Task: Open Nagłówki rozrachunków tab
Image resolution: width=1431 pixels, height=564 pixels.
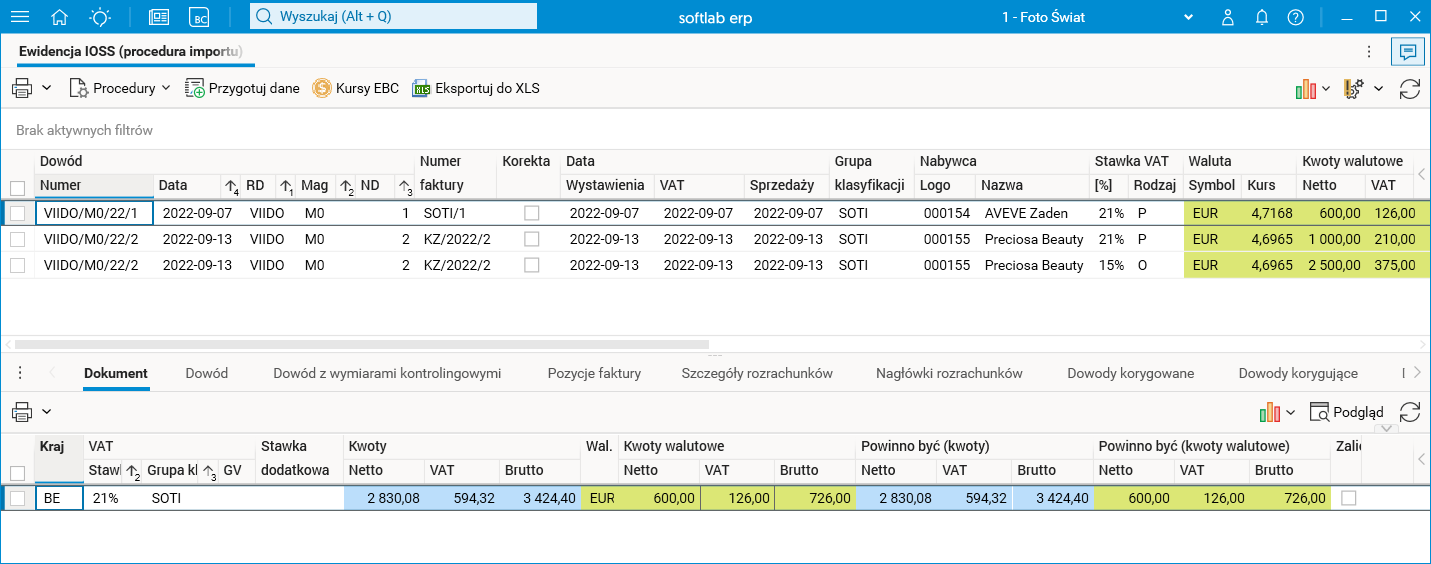Action: (x=949, y=373)
